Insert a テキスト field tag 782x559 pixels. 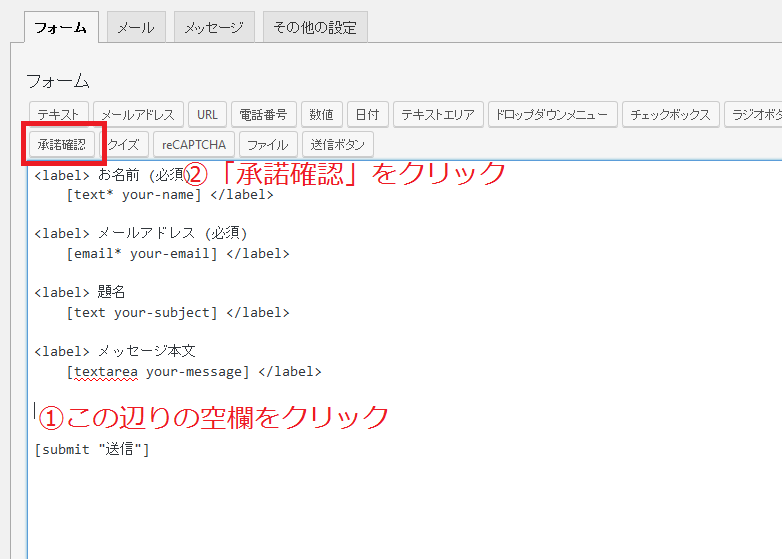(58, 114)
